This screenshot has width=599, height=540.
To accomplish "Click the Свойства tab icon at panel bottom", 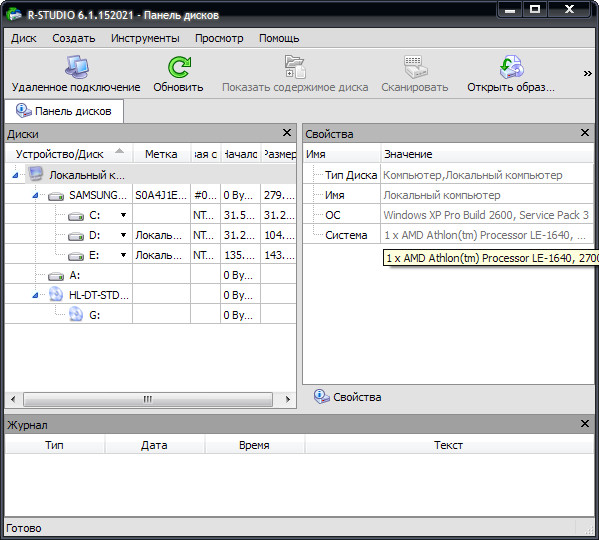I will click(322, 396).
